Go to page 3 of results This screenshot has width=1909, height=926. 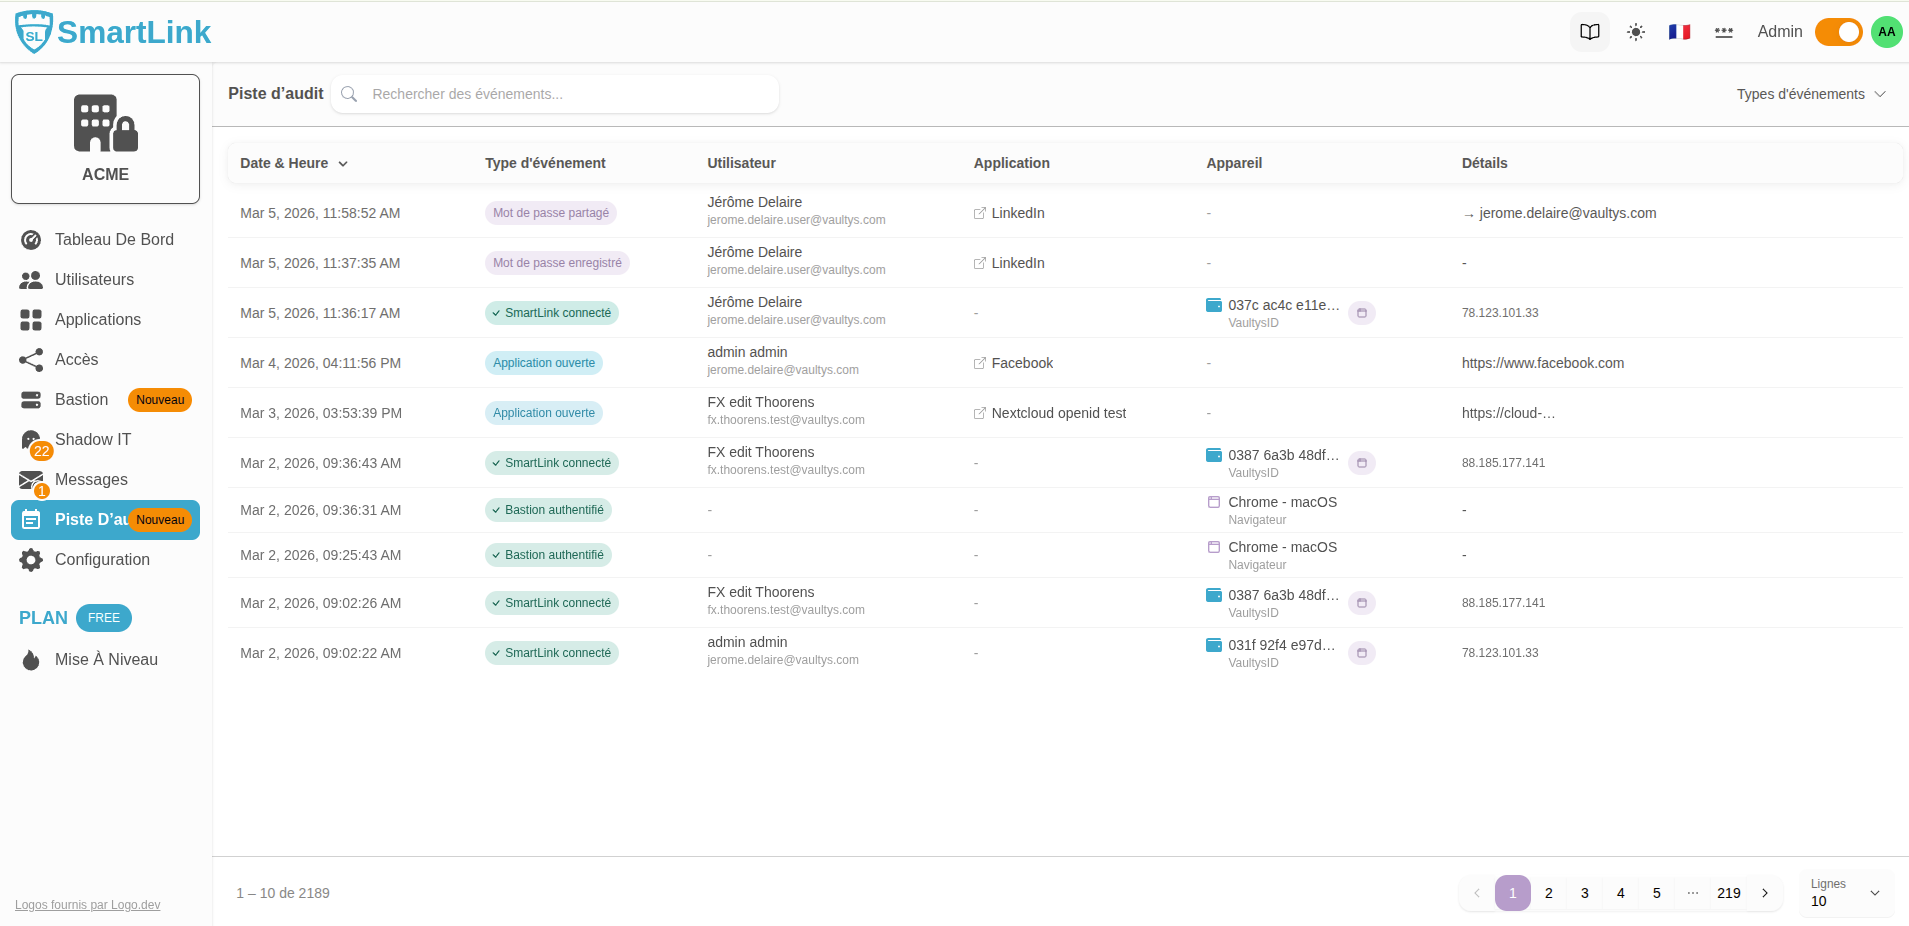pyautogui.click(x=1584, y=893)
